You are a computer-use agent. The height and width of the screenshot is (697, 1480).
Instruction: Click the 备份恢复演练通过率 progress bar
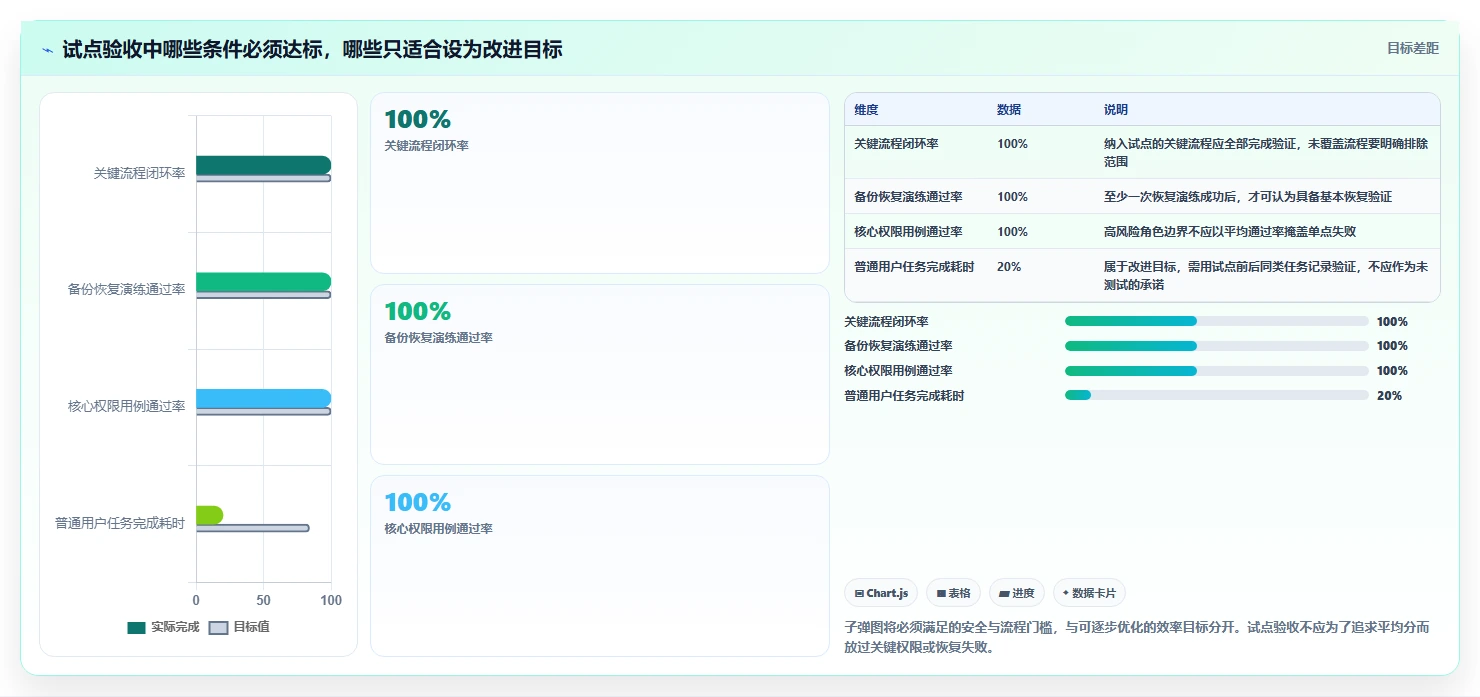[1217, 346]
